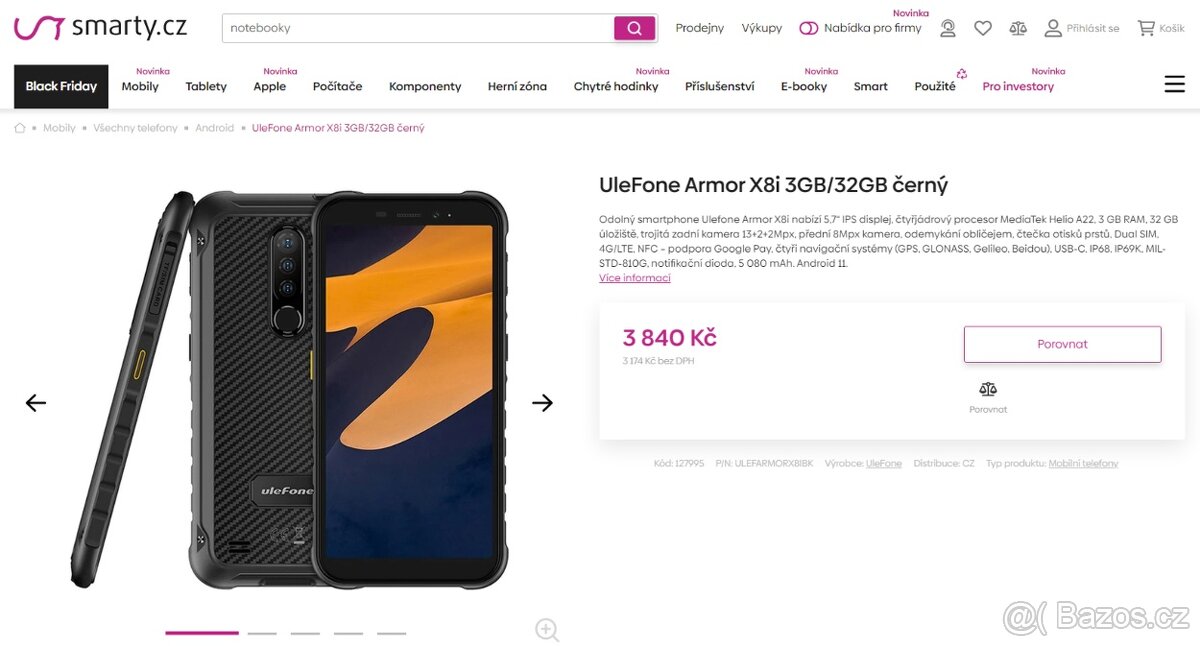This screenshot has height=646, width=1200.
Task: Click the smarty.cz logo
Action: tap(98, 27)
